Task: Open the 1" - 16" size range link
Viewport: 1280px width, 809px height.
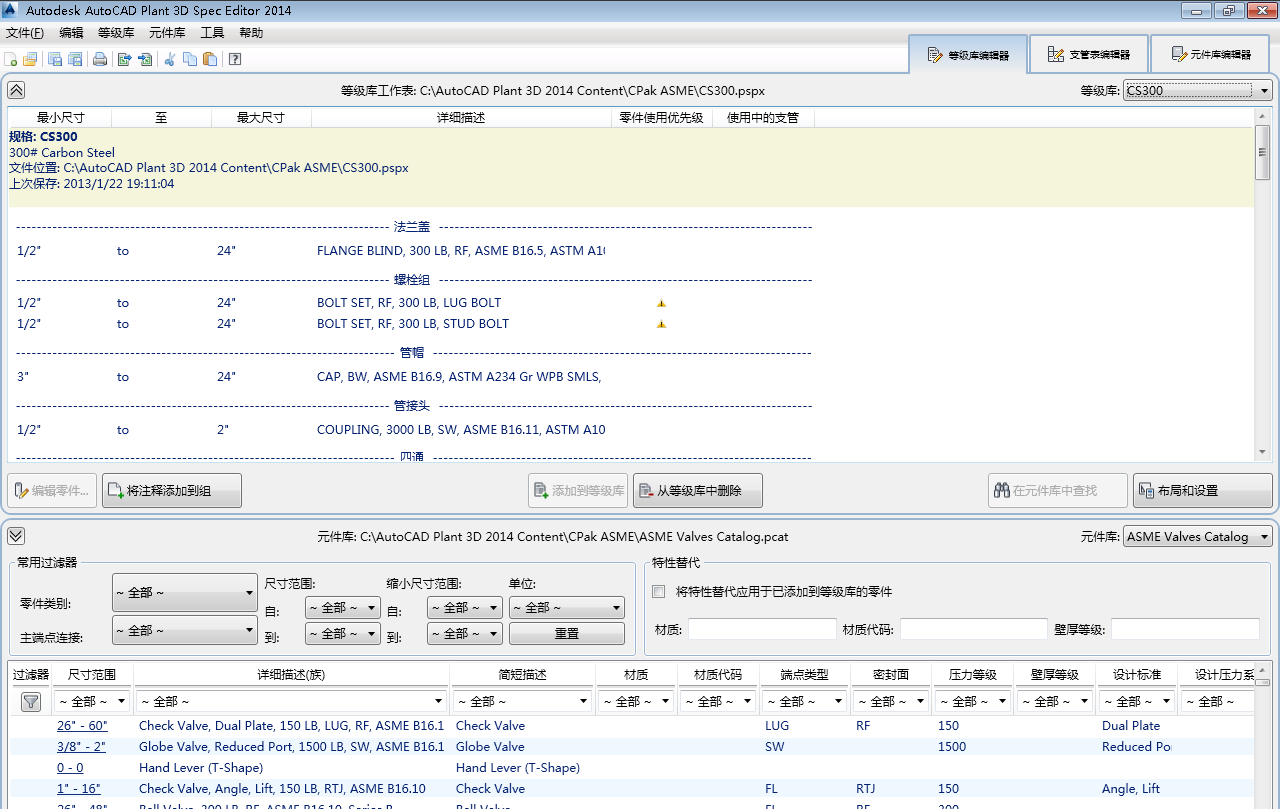Action: (x=79, y=789)
